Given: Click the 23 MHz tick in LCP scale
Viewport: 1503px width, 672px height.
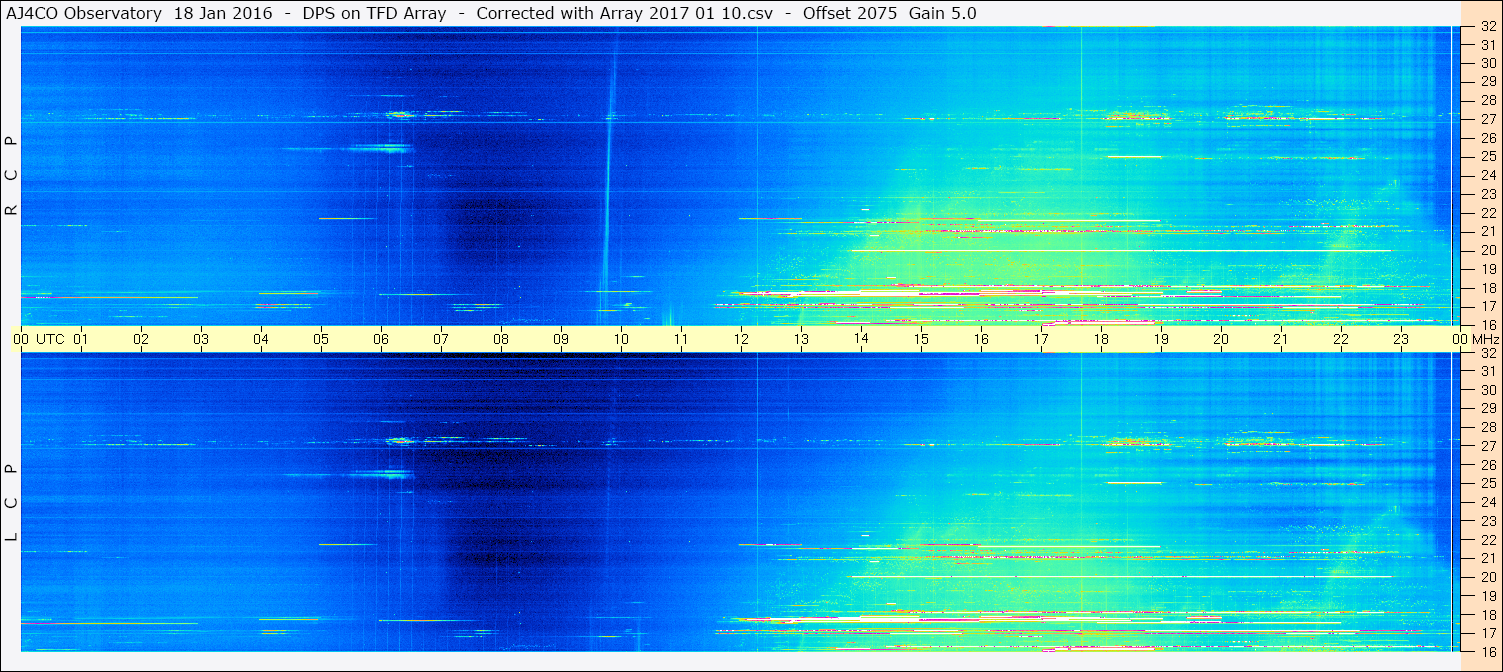Looking at the screenshot, I should point(1487,521).
